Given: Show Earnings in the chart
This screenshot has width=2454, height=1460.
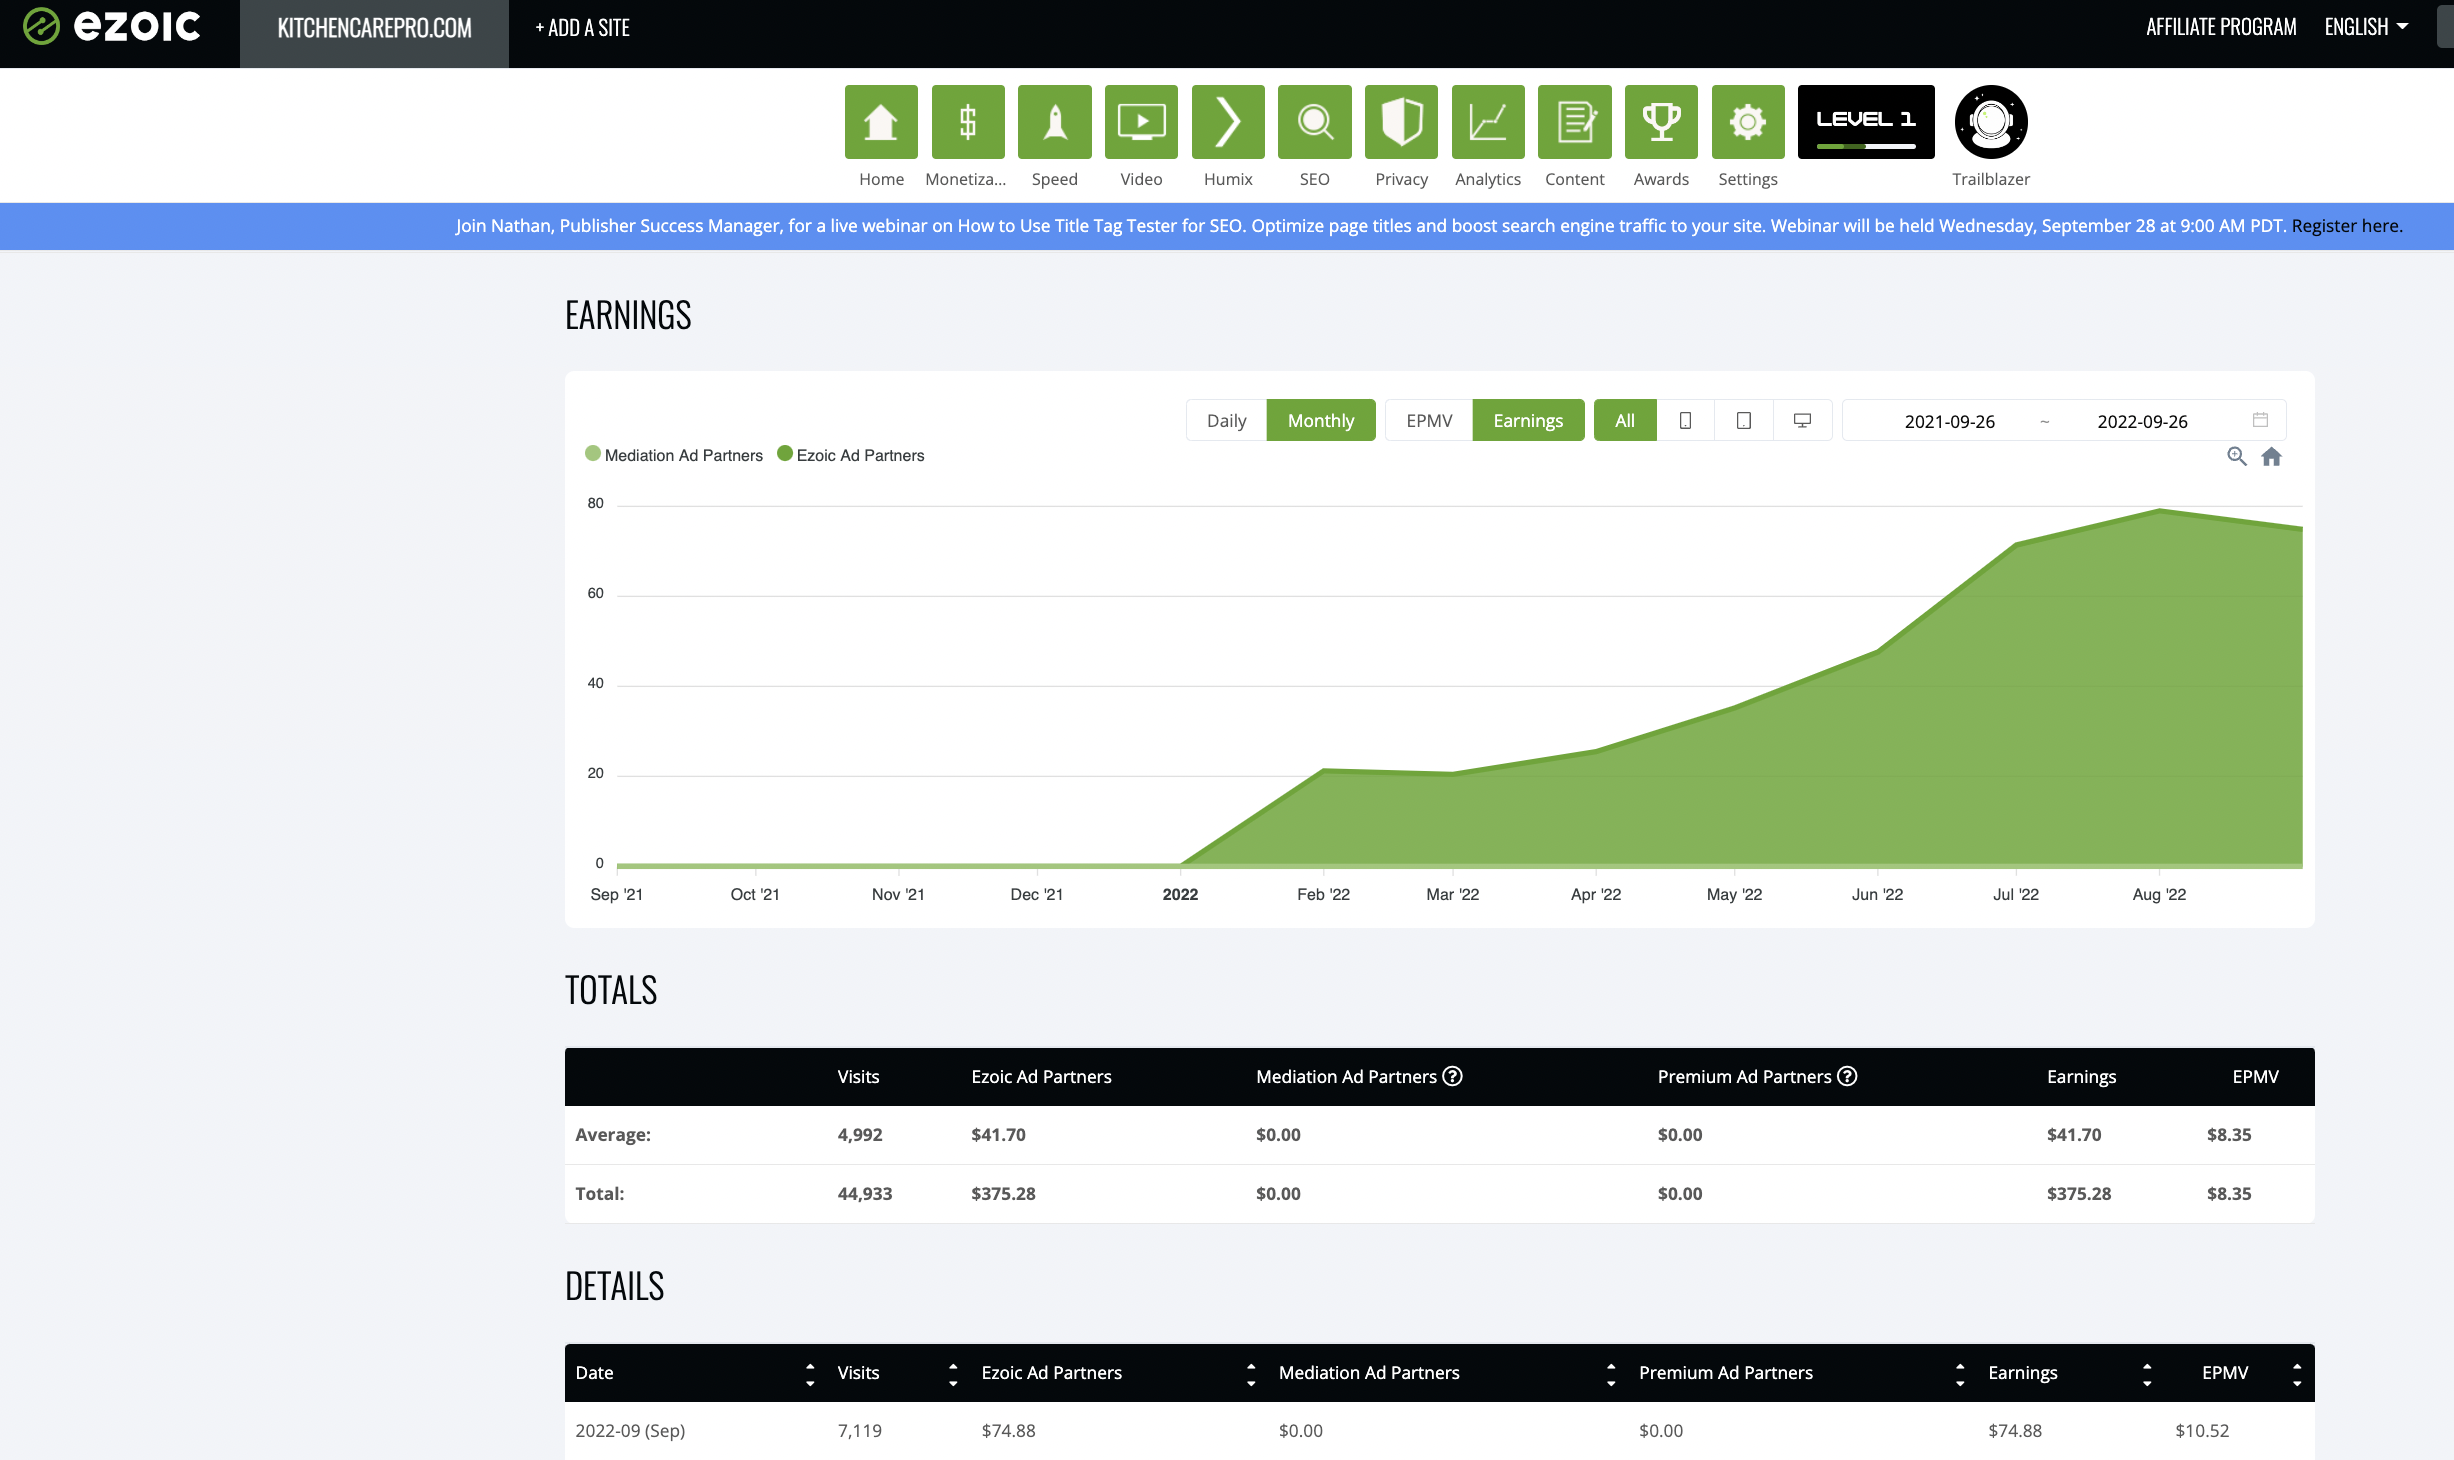Looking at the screenshot, I should [1528, 420].
